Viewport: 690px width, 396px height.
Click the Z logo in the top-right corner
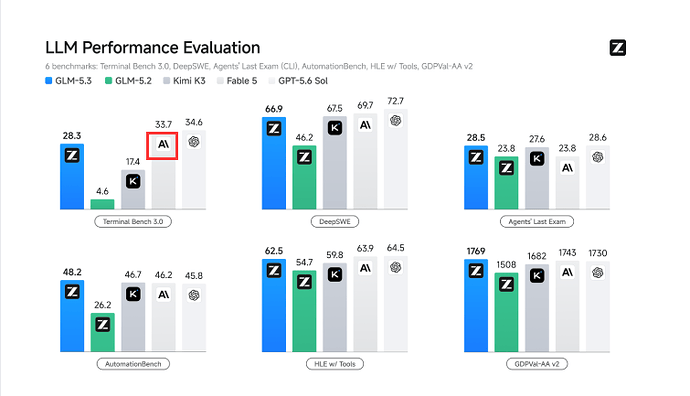click(617, 48)
